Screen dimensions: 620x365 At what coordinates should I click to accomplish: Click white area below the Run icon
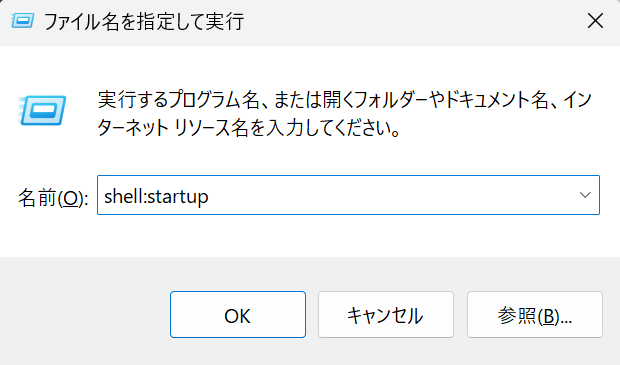coord(42,148)
